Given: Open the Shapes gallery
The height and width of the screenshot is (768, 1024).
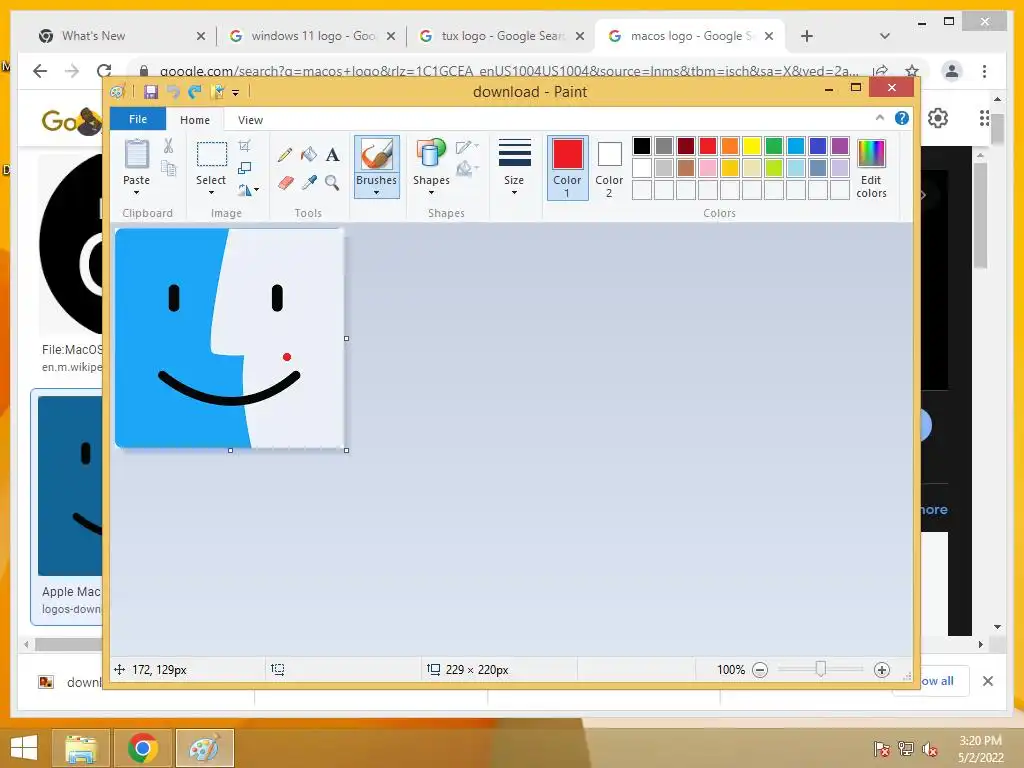Looking at the screenshot, I should 431,166.
